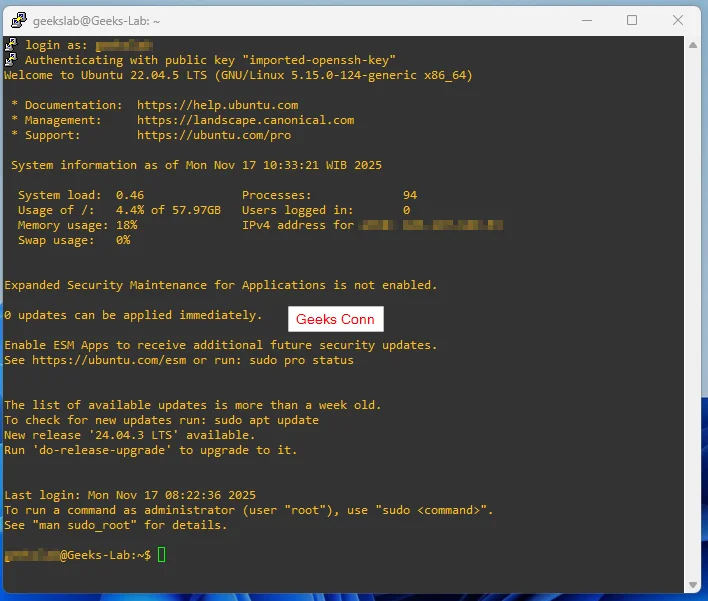Click the window title geekslab@Geeks-Lab: ~

pos(97,21)
